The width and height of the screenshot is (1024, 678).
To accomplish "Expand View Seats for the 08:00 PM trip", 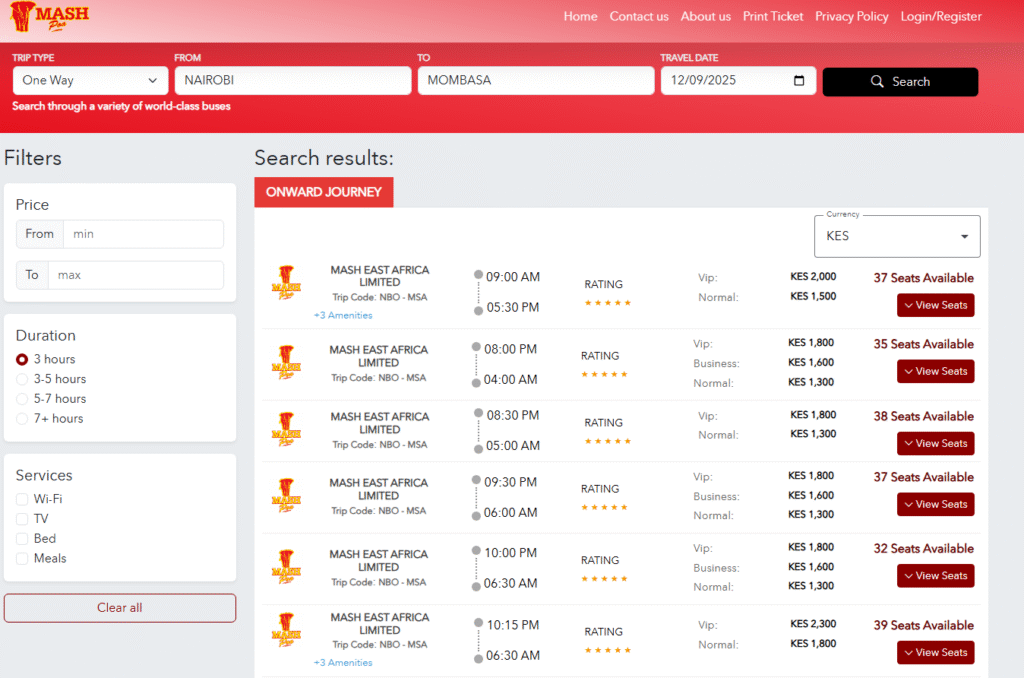I will pos(935,371).
